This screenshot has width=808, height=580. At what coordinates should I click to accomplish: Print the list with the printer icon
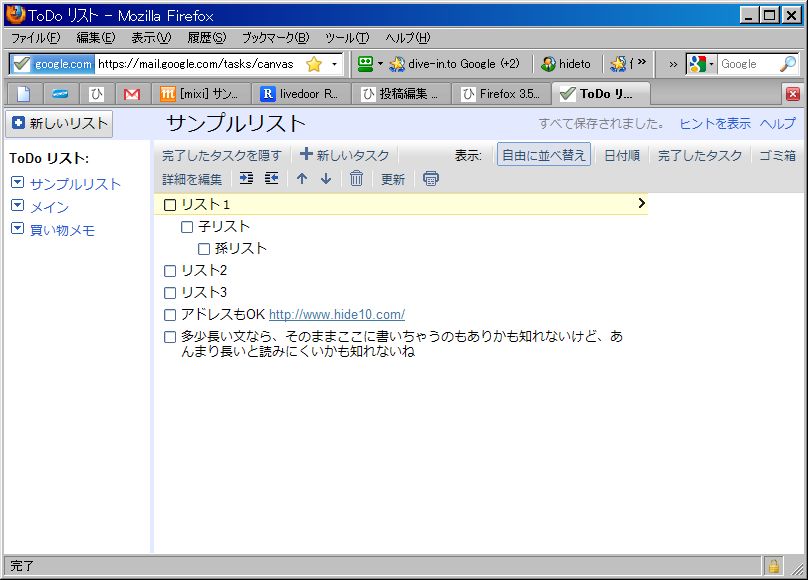(430, 179)
